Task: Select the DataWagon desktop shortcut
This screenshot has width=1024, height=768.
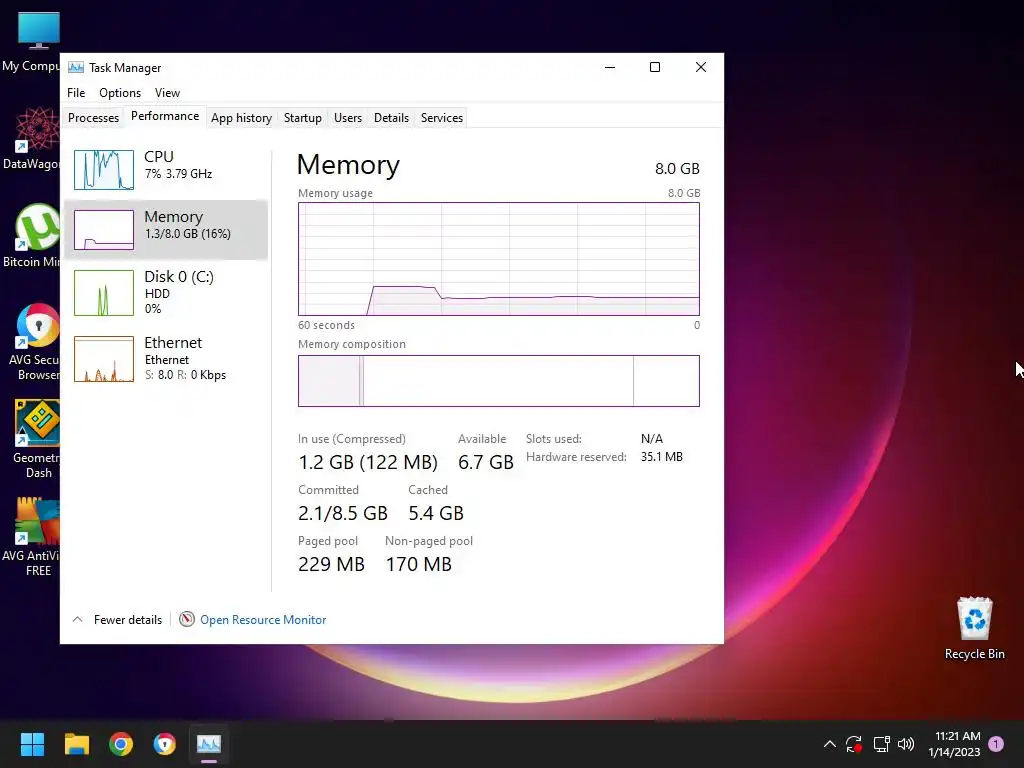Action: pos(31,138)
